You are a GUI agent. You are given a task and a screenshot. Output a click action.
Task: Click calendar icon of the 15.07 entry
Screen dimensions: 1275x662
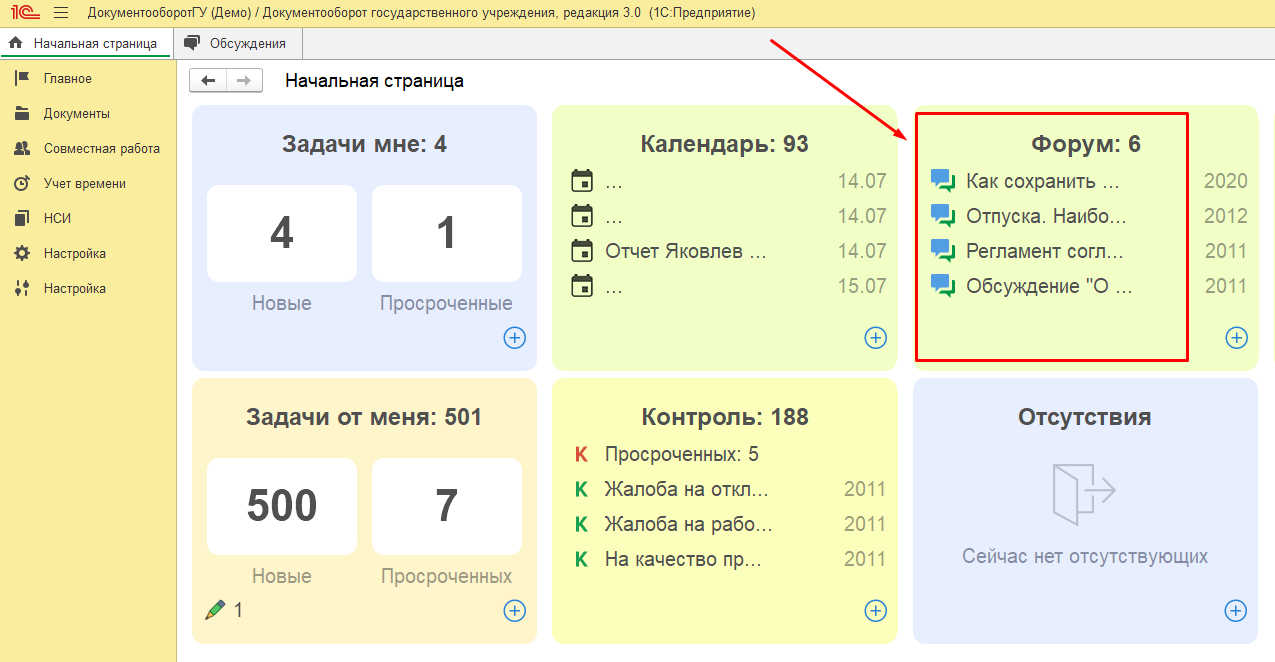[581, 286]
